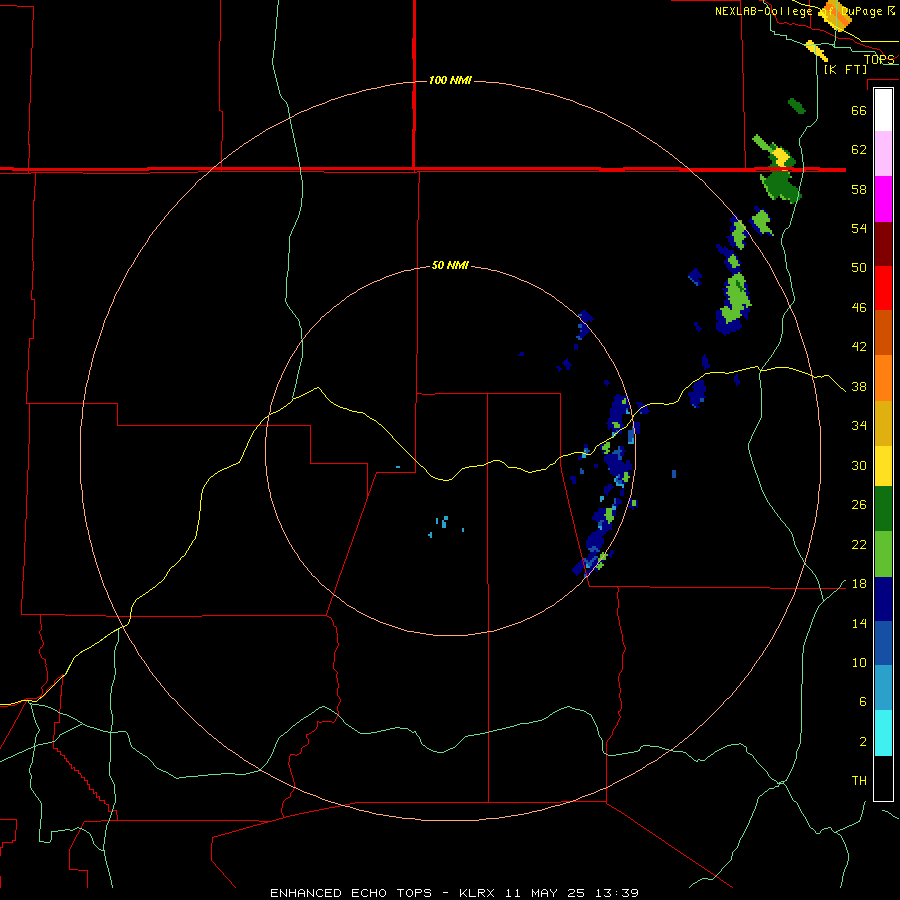
Task: Select the dark green legend swatch
Action: pos(883,509)
